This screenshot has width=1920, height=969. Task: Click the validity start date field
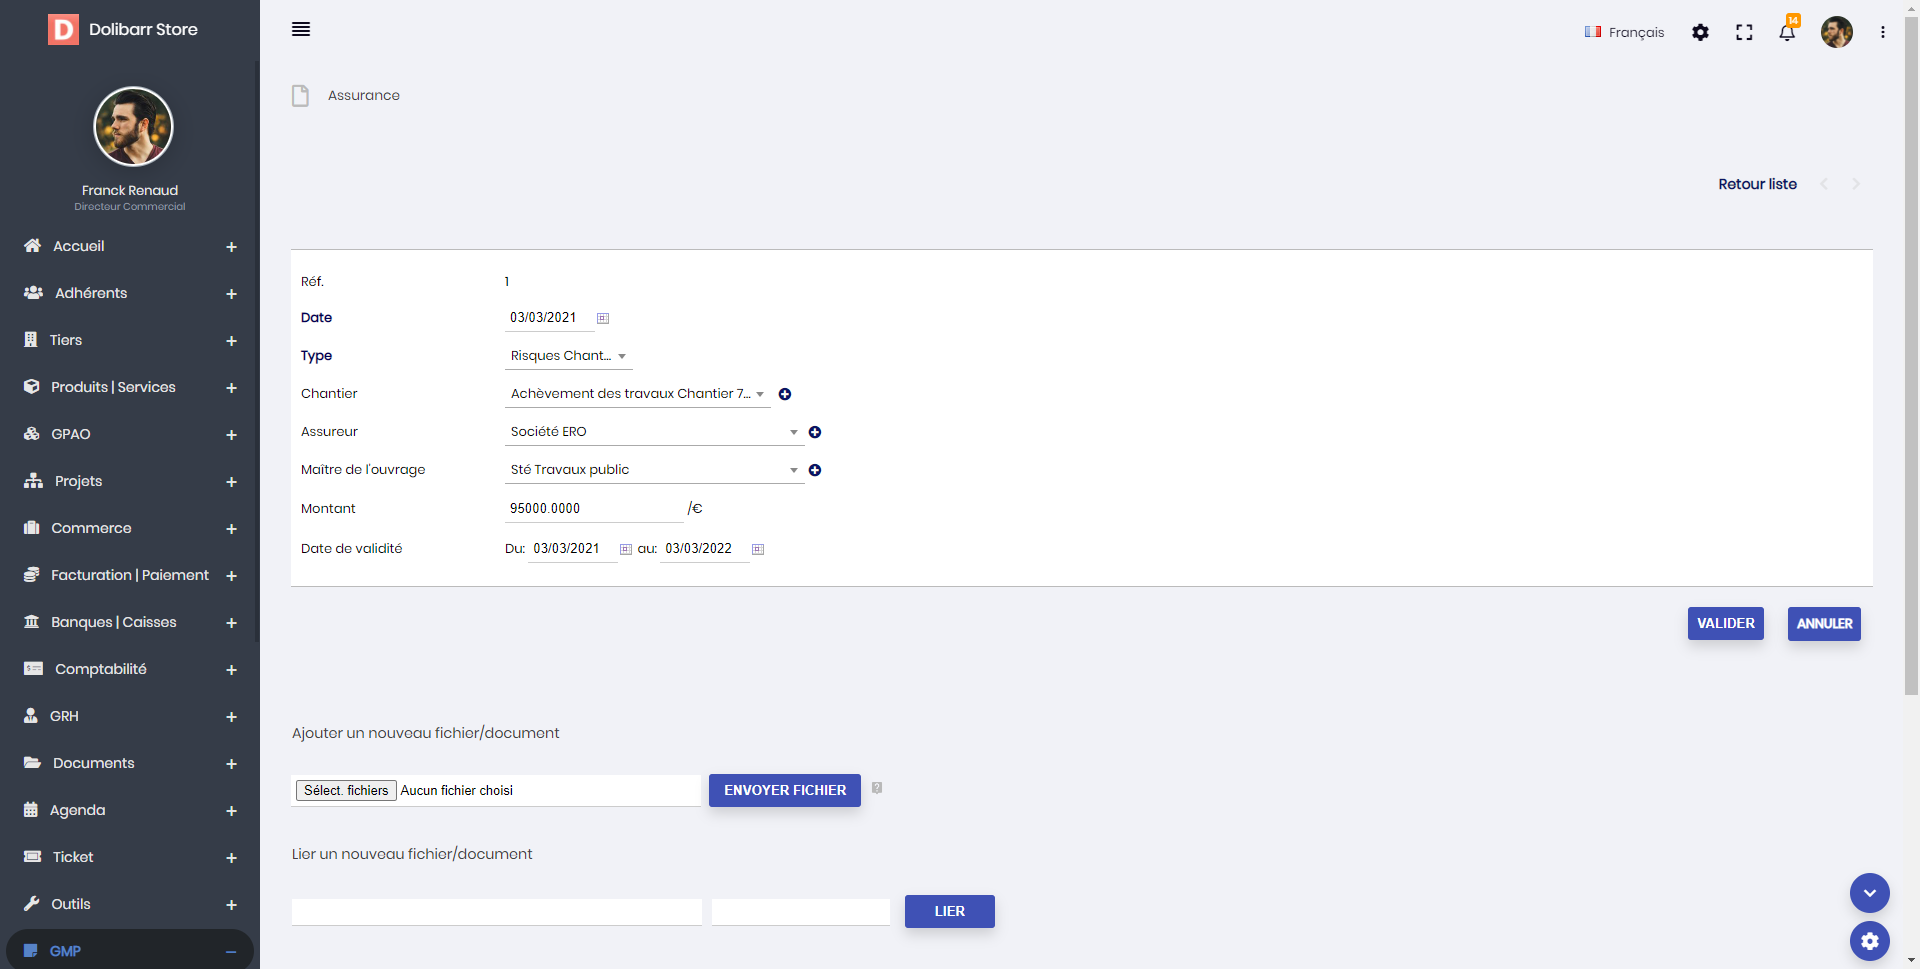[x=573, y=549]
